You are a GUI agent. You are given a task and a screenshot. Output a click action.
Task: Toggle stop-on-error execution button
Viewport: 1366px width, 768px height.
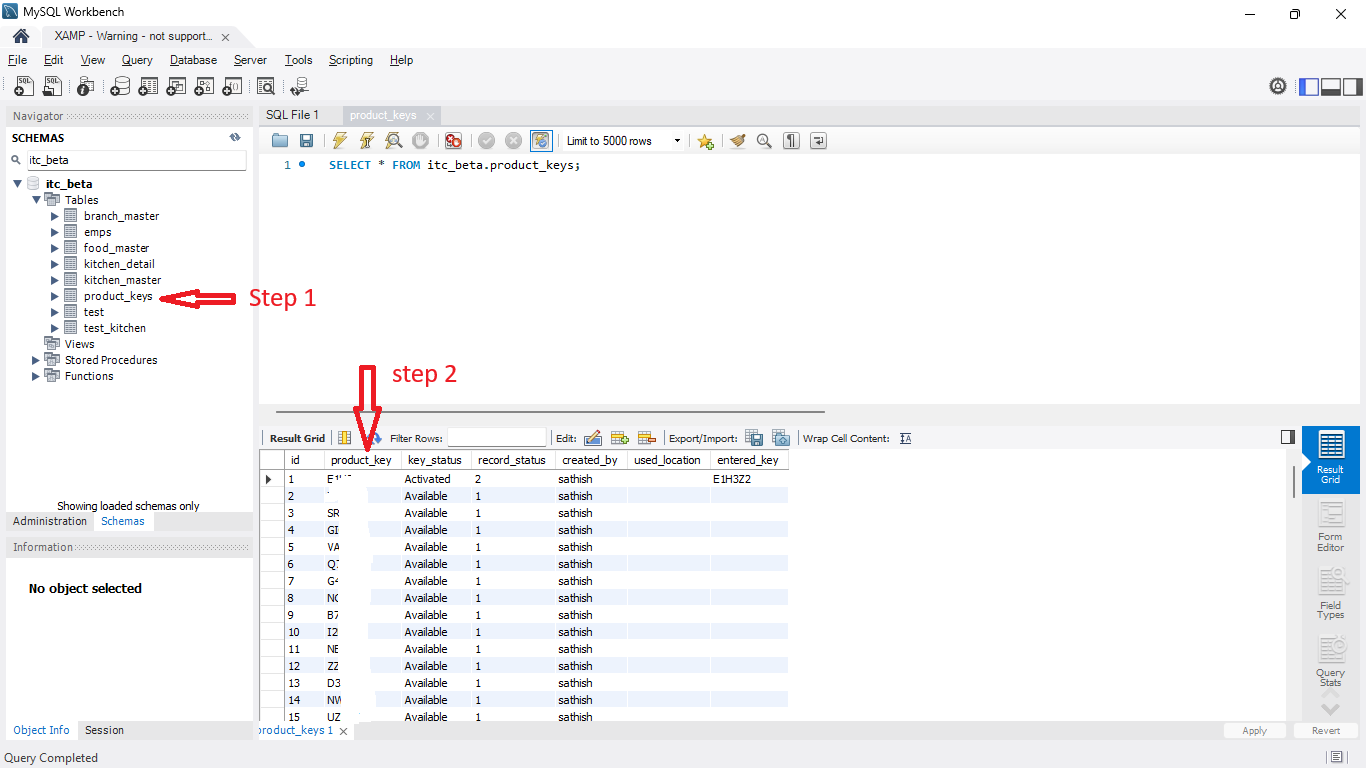coord(453,141)
